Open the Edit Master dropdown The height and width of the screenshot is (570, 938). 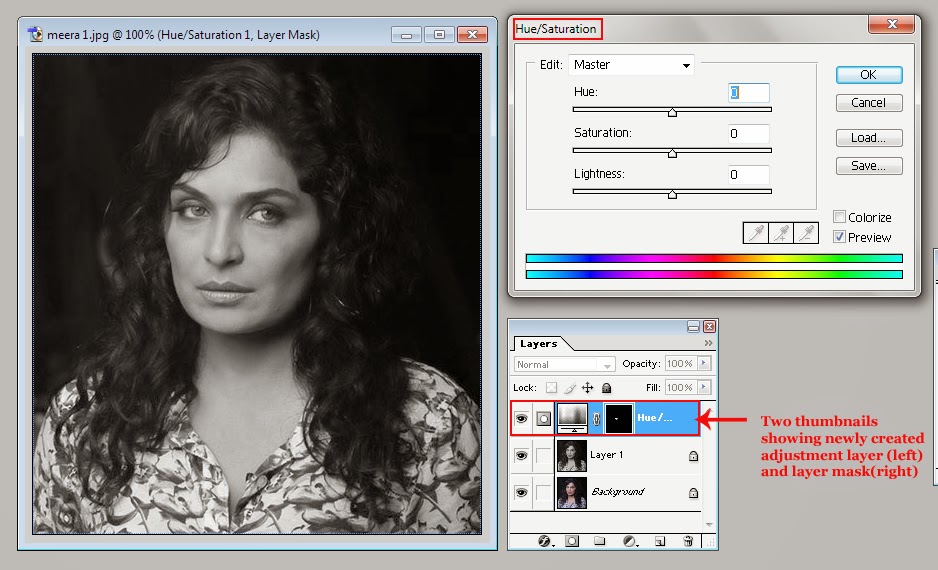(631, 65)
